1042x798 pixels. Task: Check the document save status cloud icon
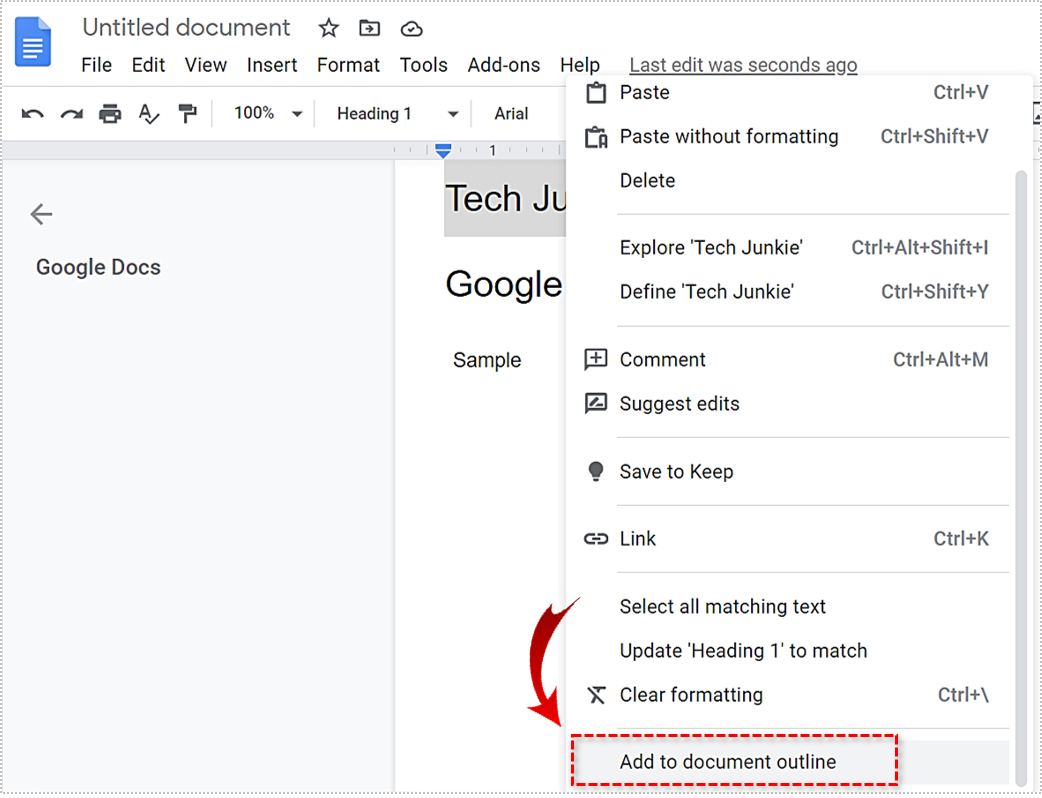411,28
